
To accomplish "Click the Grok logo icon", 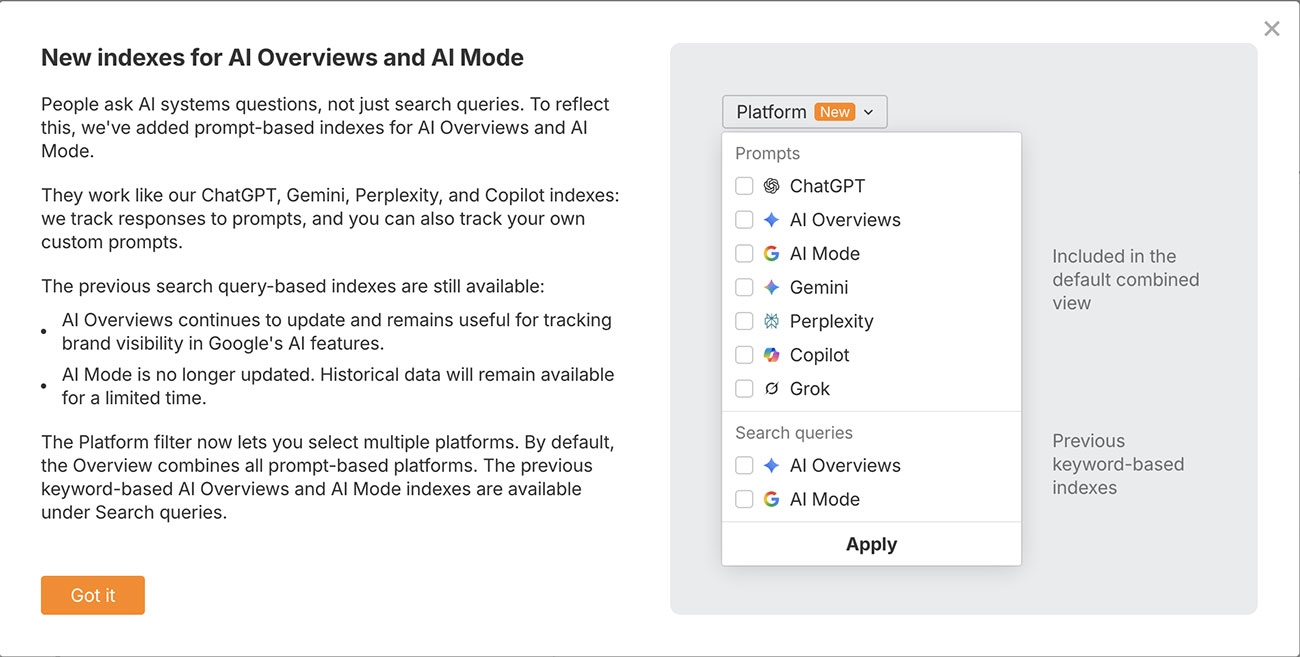I will [x=771, y=389].
